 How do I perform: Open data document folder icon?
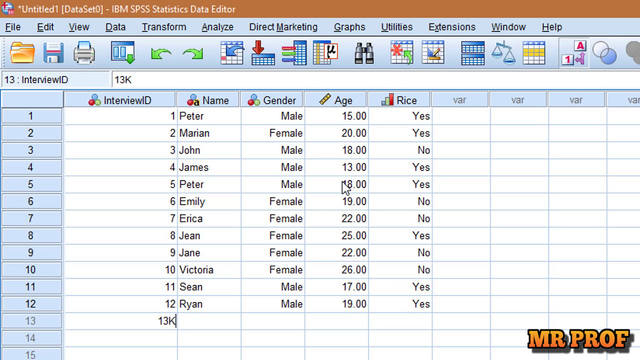22,53
